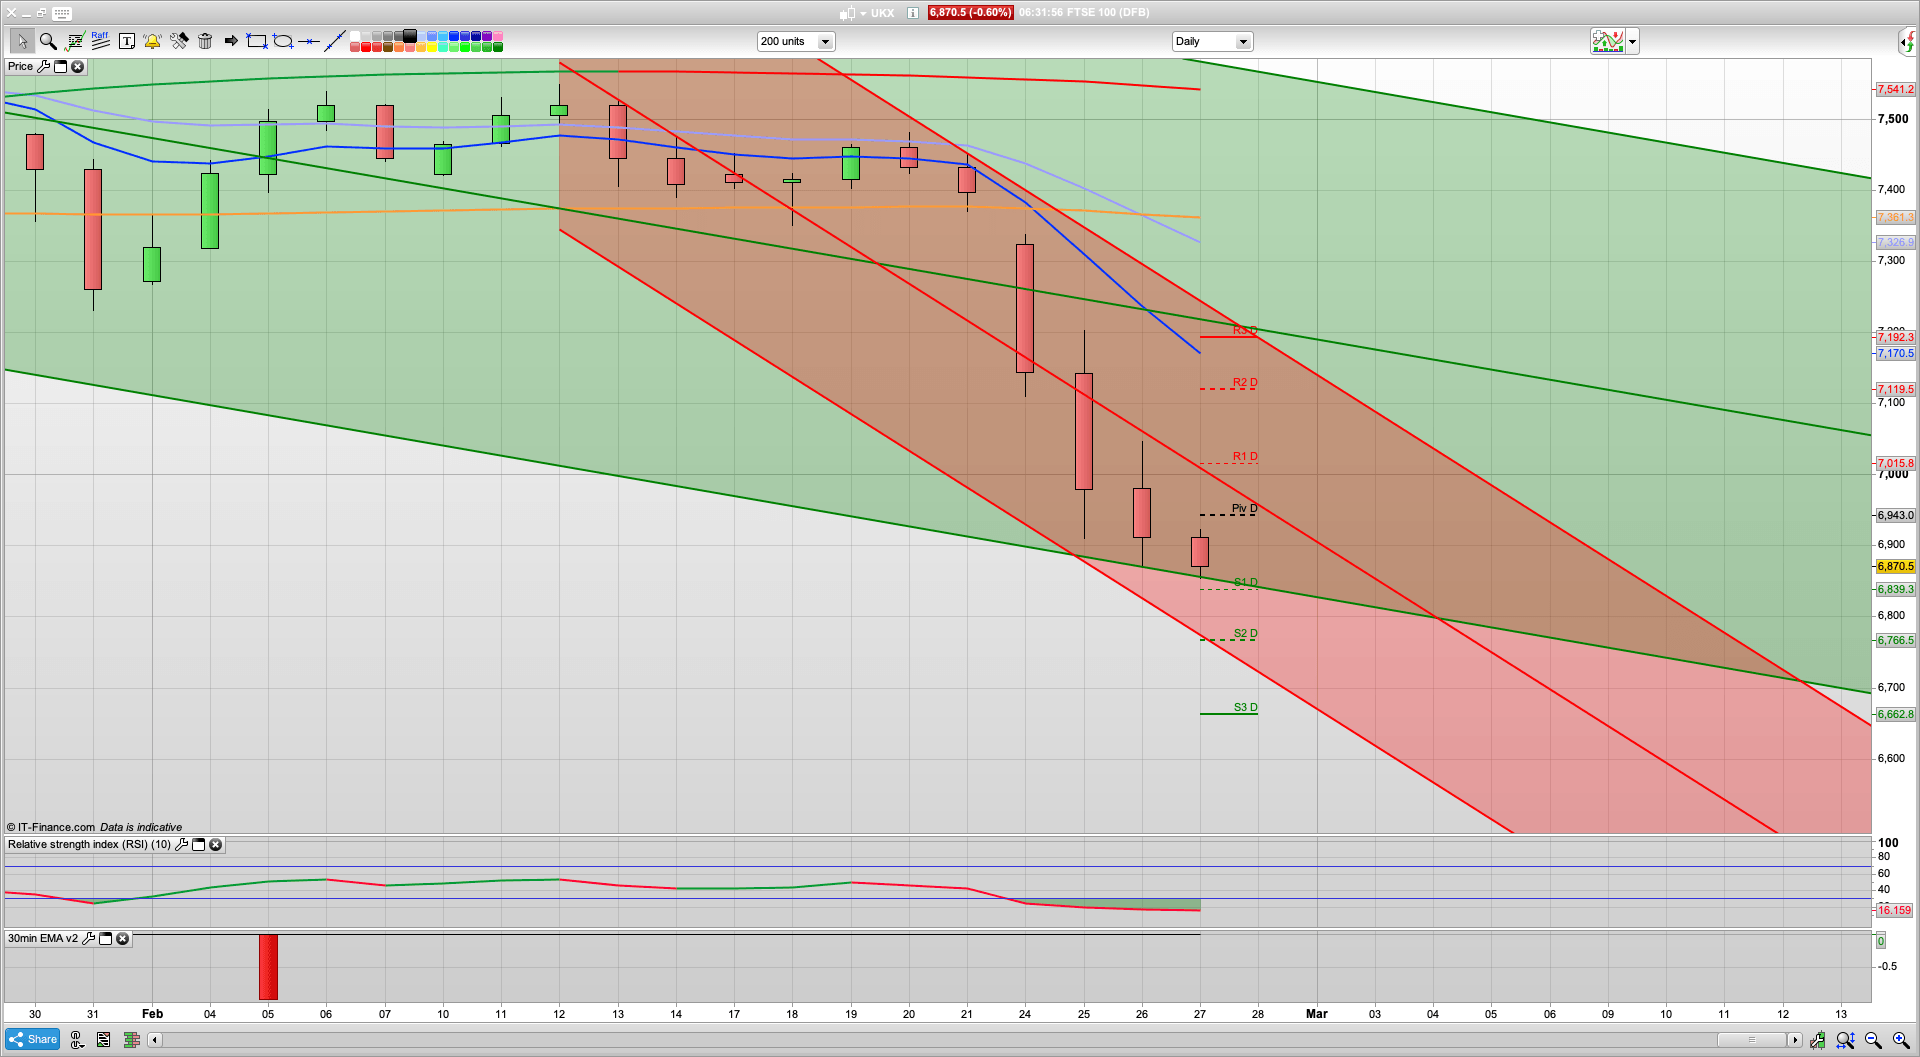Click the UKX instrument label
The width and height of the screenshot is (1920, 1057).
[x=882, y=13]
